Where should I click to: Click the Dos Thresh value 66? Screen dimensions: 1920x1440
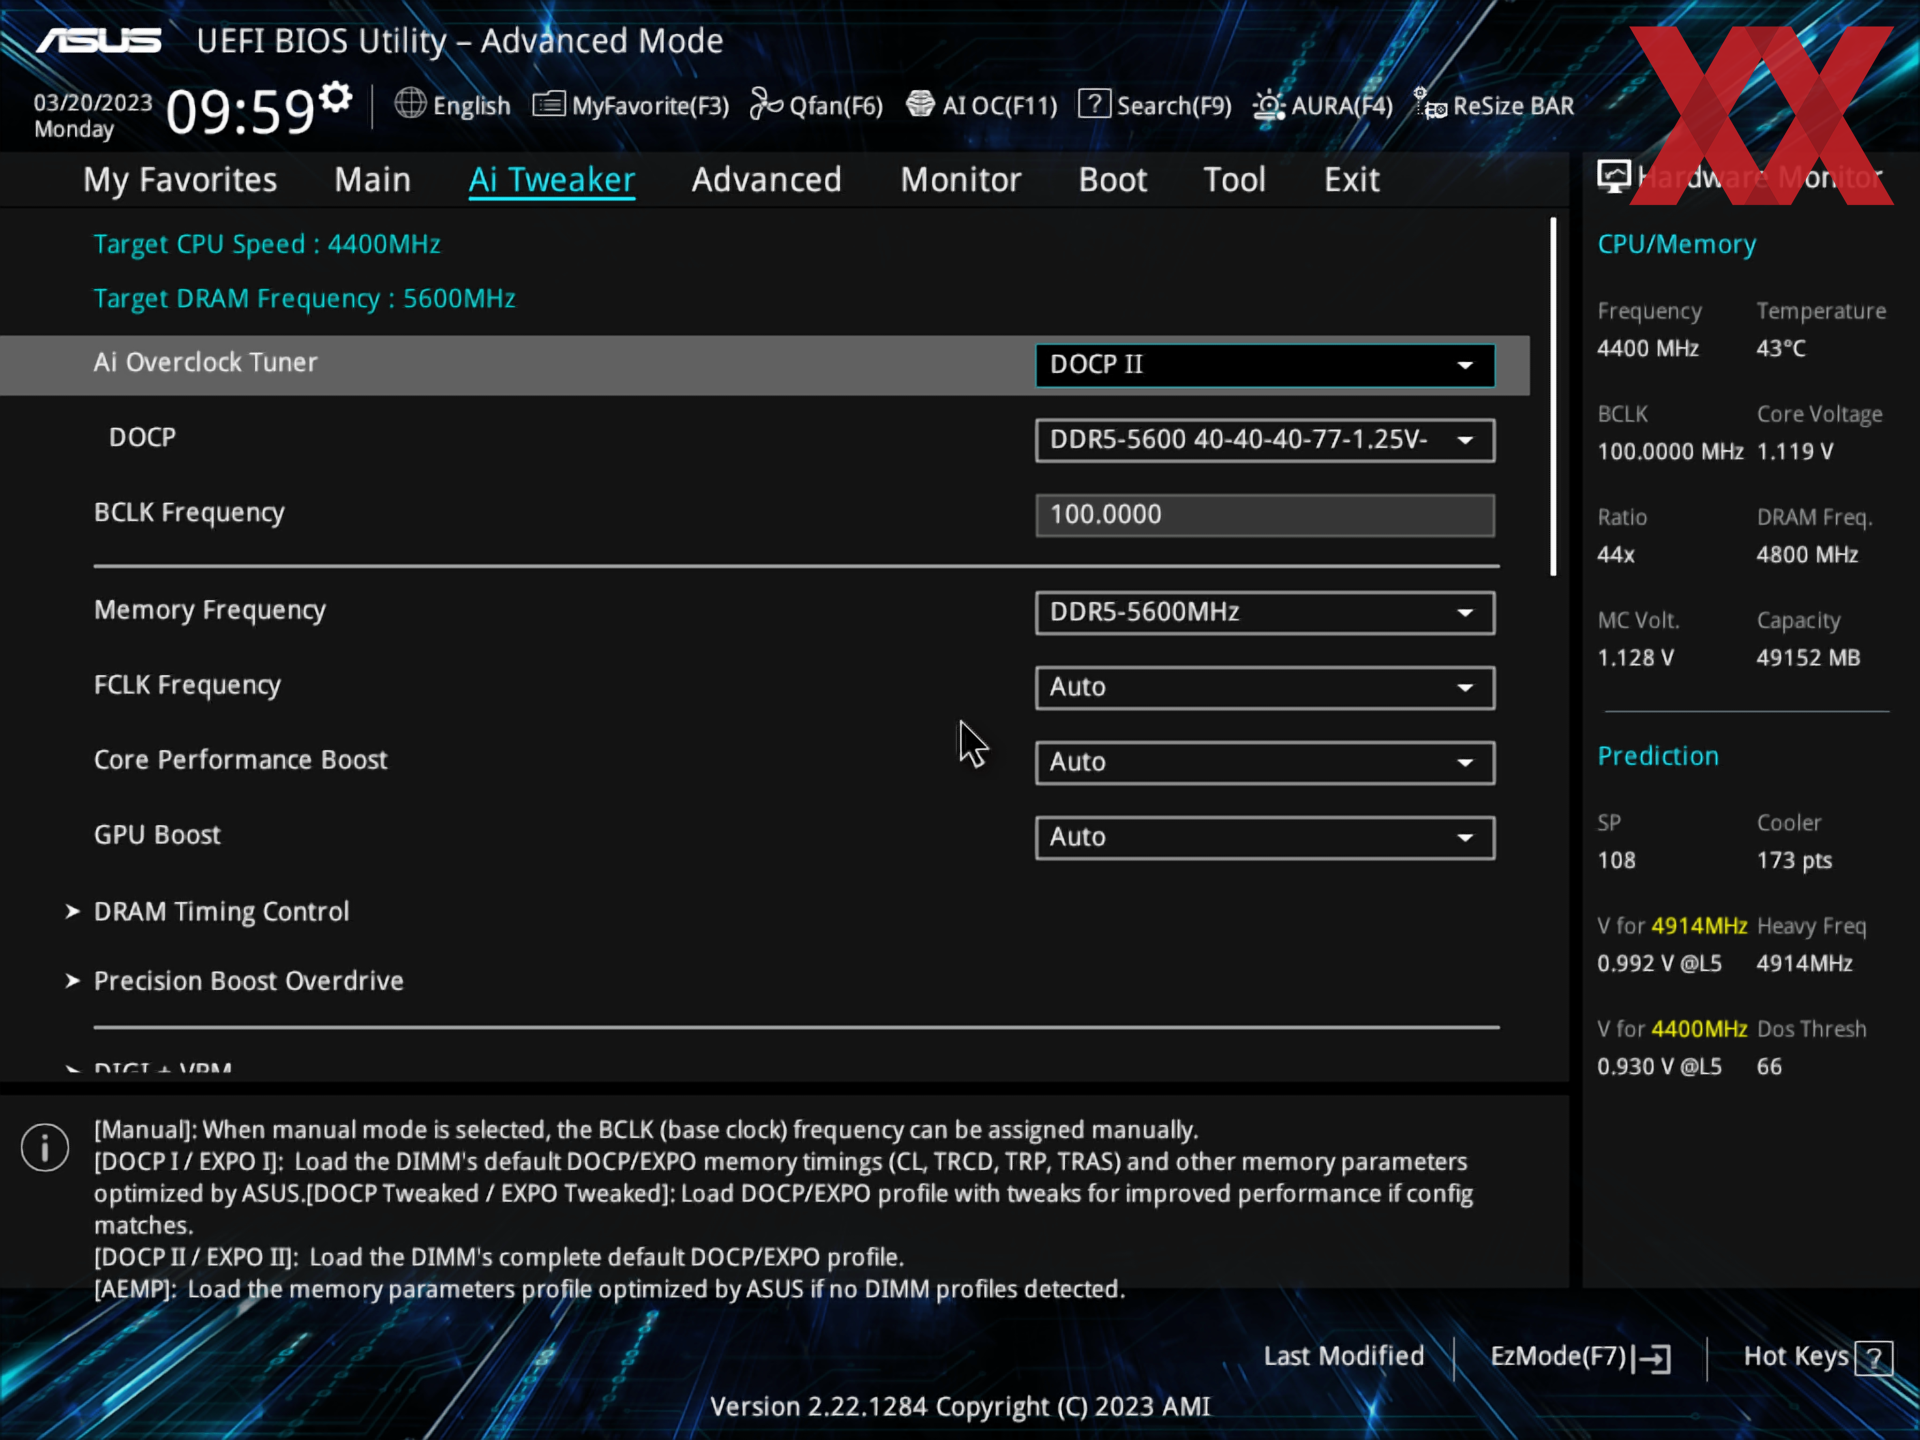pyautogui.click(x=1769, y=1067)
